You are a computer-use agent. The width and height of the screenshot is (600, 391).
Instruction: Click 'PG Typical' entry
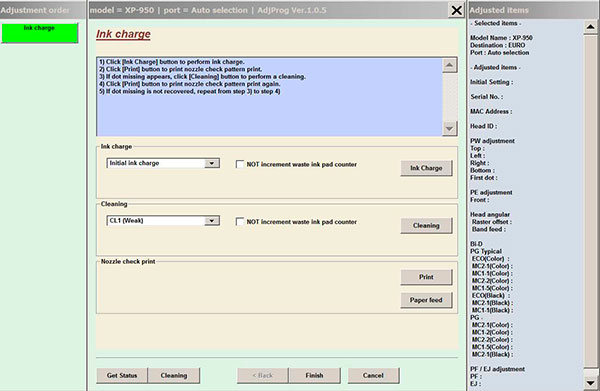point(486,251)
